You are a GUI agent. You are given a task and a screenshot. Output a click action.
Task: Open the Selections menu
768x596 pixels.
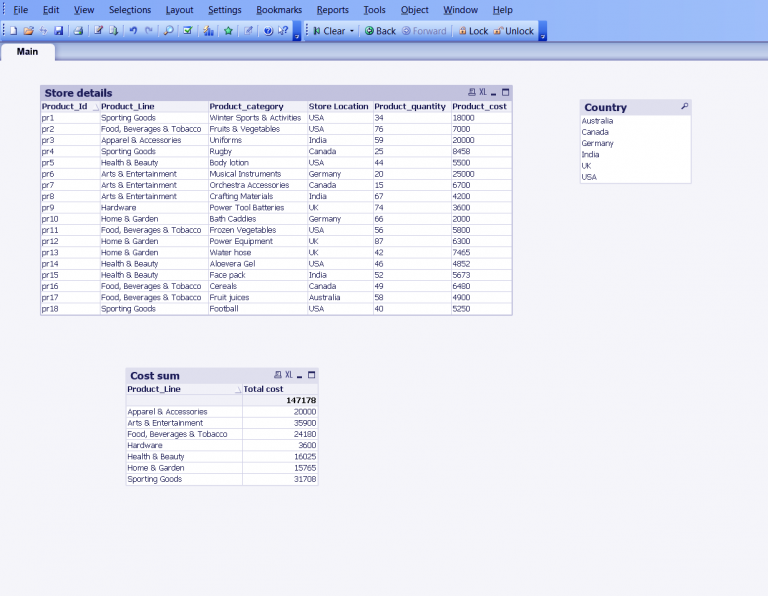[x=130, y=10]
